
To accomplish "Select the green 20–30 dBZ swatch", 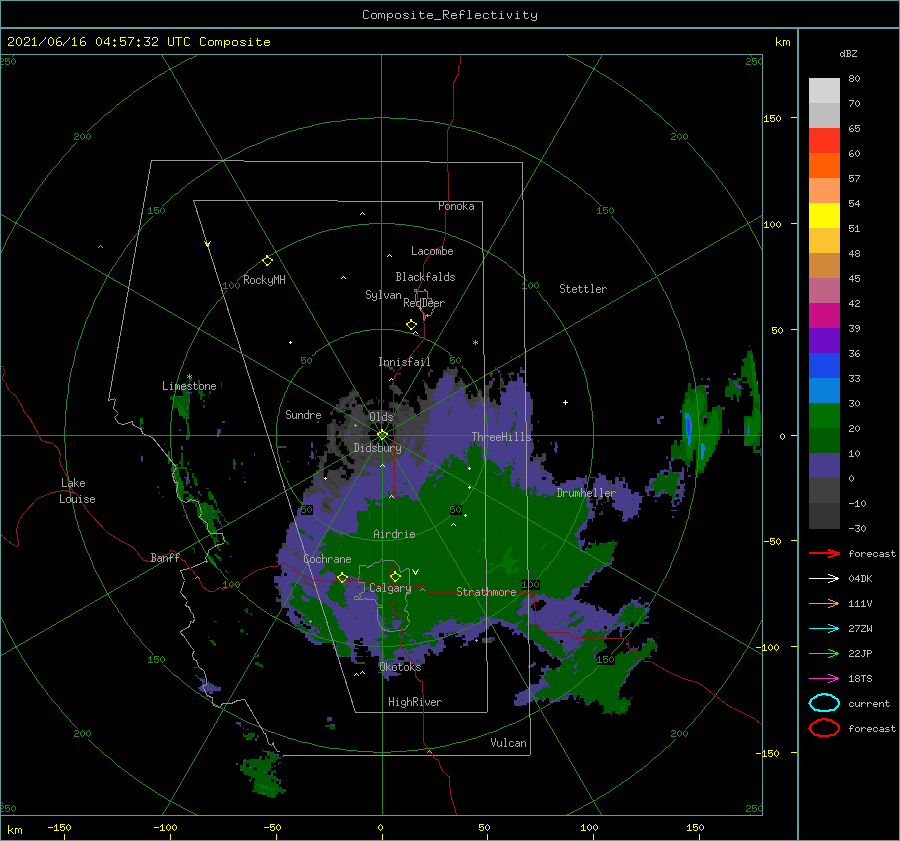I will [x=824, y=416].
